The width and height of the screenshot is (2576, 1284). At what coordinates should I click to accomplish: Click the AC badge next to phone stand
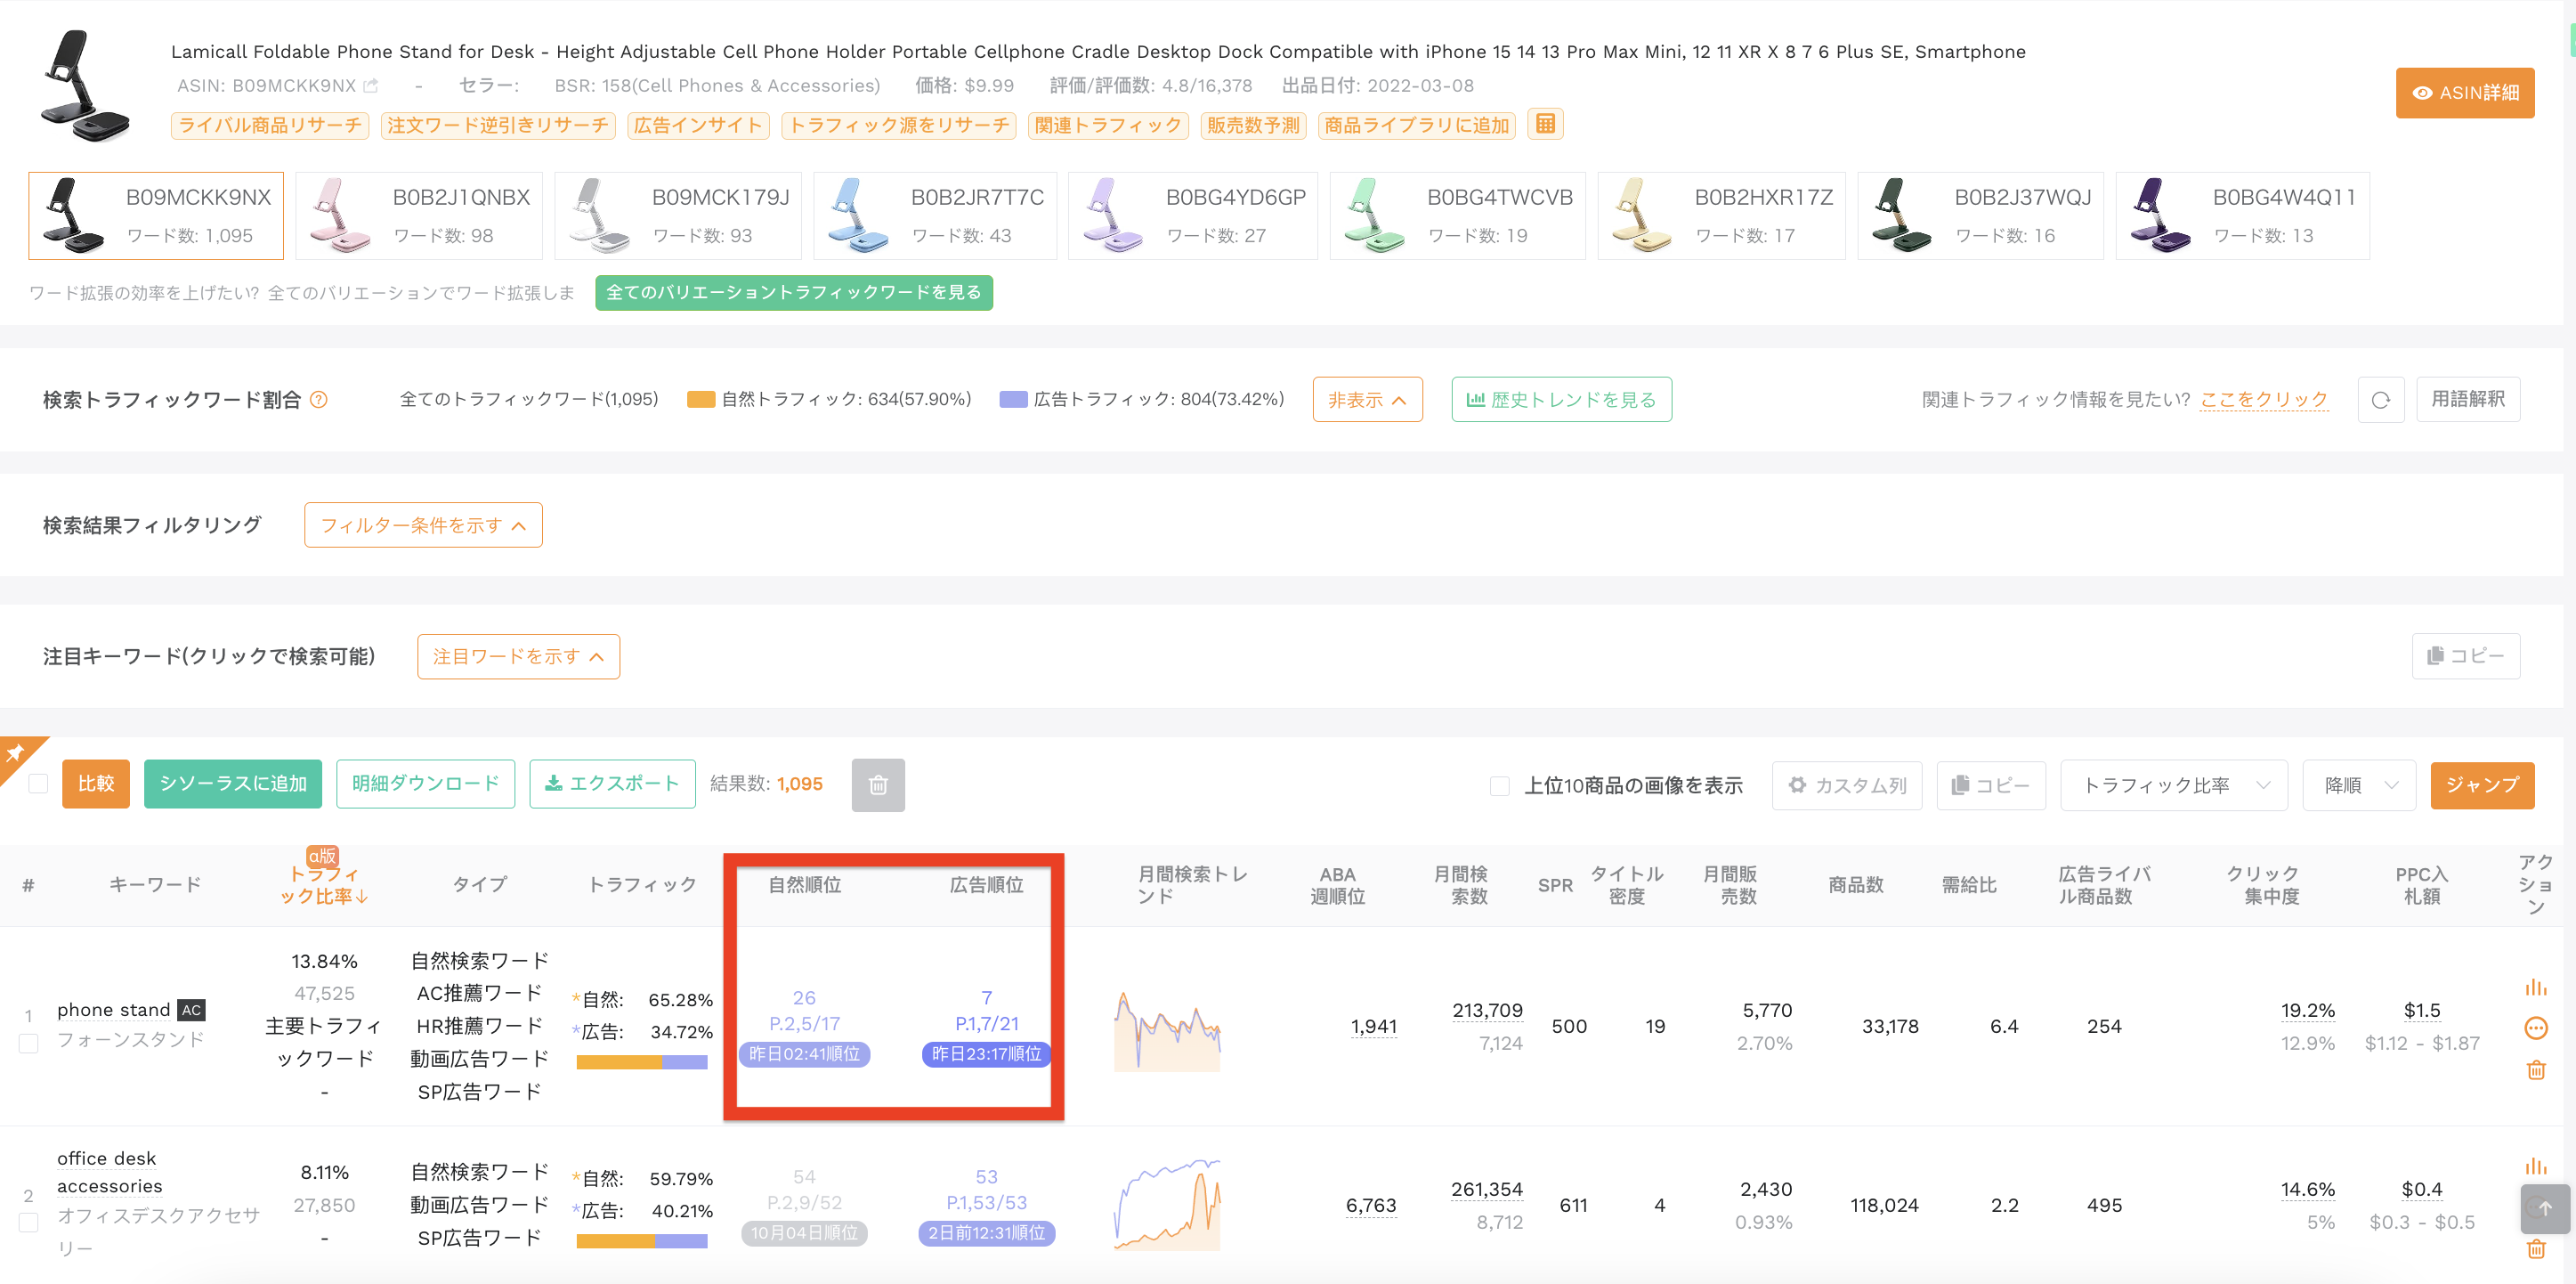[191, 1010]
